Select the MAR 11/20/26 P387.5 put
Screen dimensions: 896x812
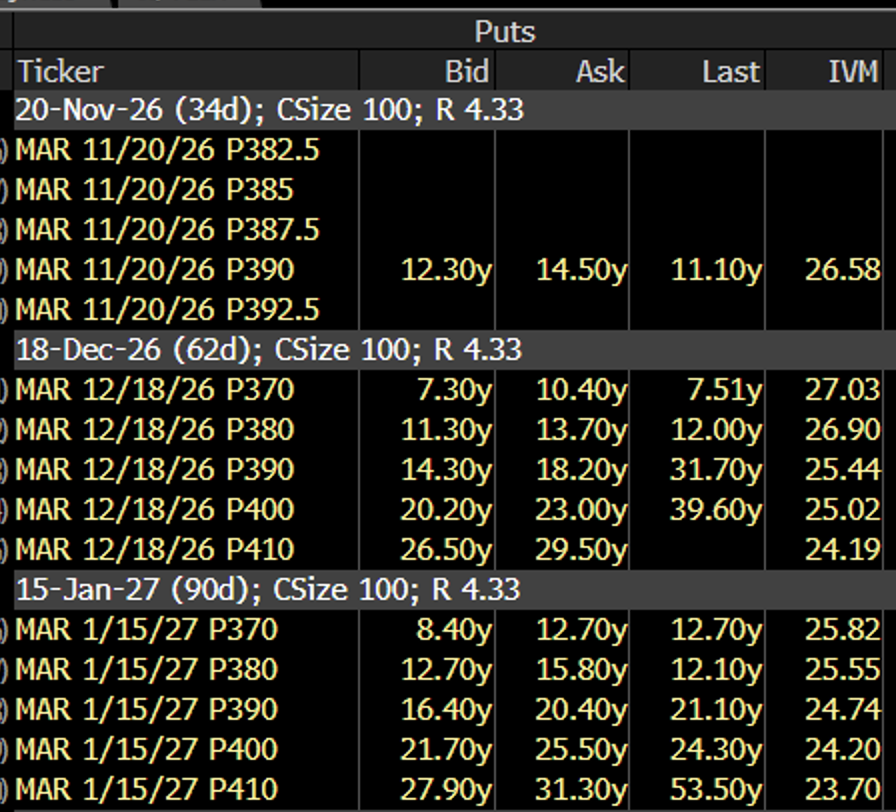click(x=167, y=230)
